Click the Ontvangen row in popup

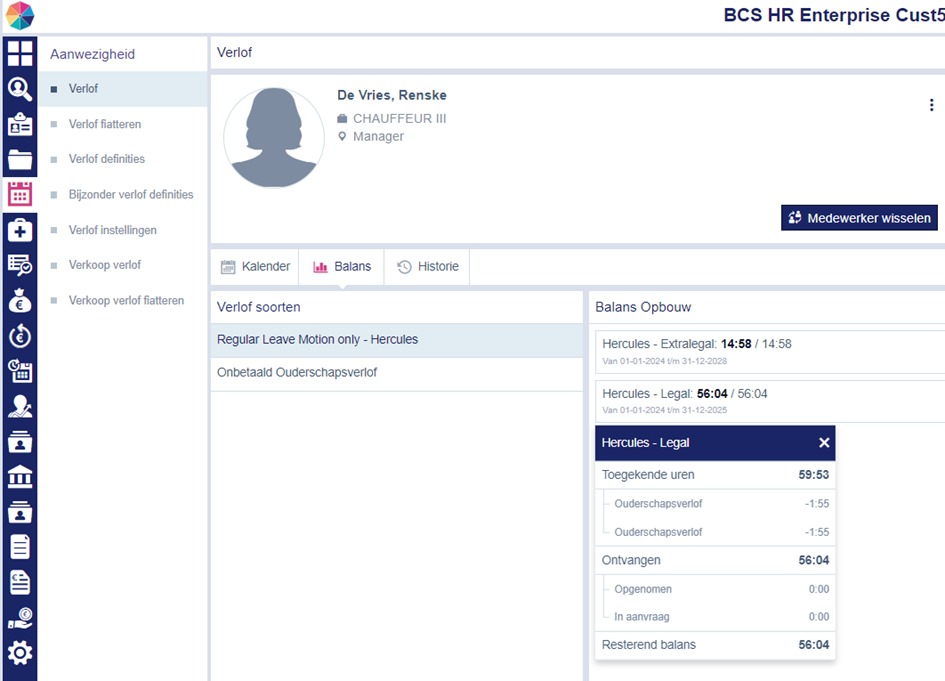[x=715, y=560]
